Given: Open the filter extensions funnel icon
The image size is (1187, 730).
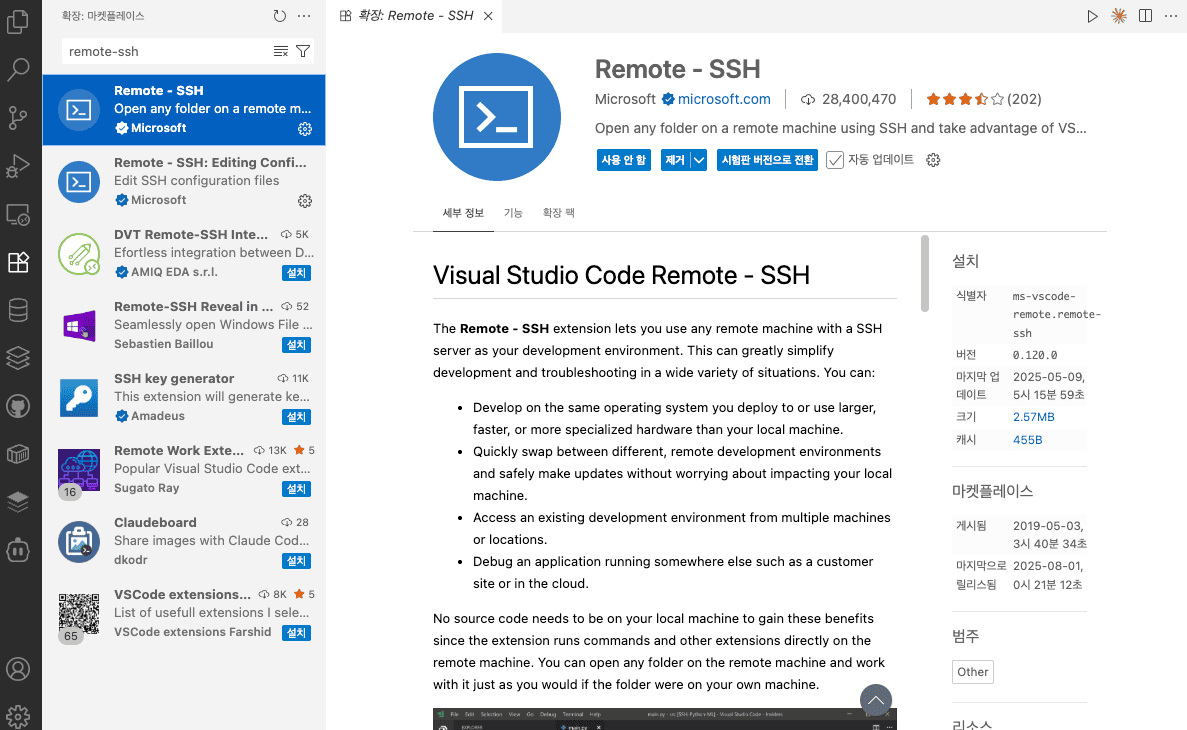Looking at the screenshot, I should 303,51.
